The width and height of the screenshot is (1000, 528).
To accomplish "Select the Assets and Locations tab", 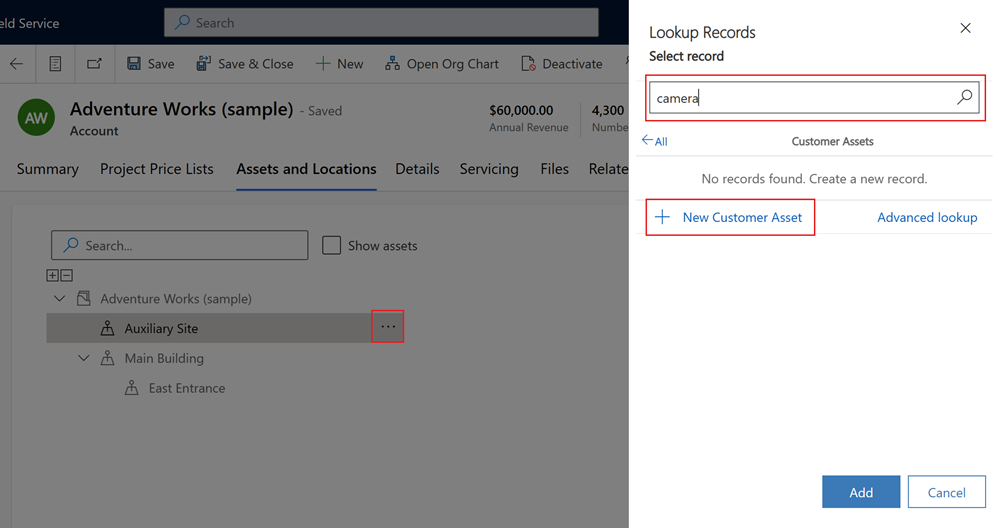I will pos(306,169).
